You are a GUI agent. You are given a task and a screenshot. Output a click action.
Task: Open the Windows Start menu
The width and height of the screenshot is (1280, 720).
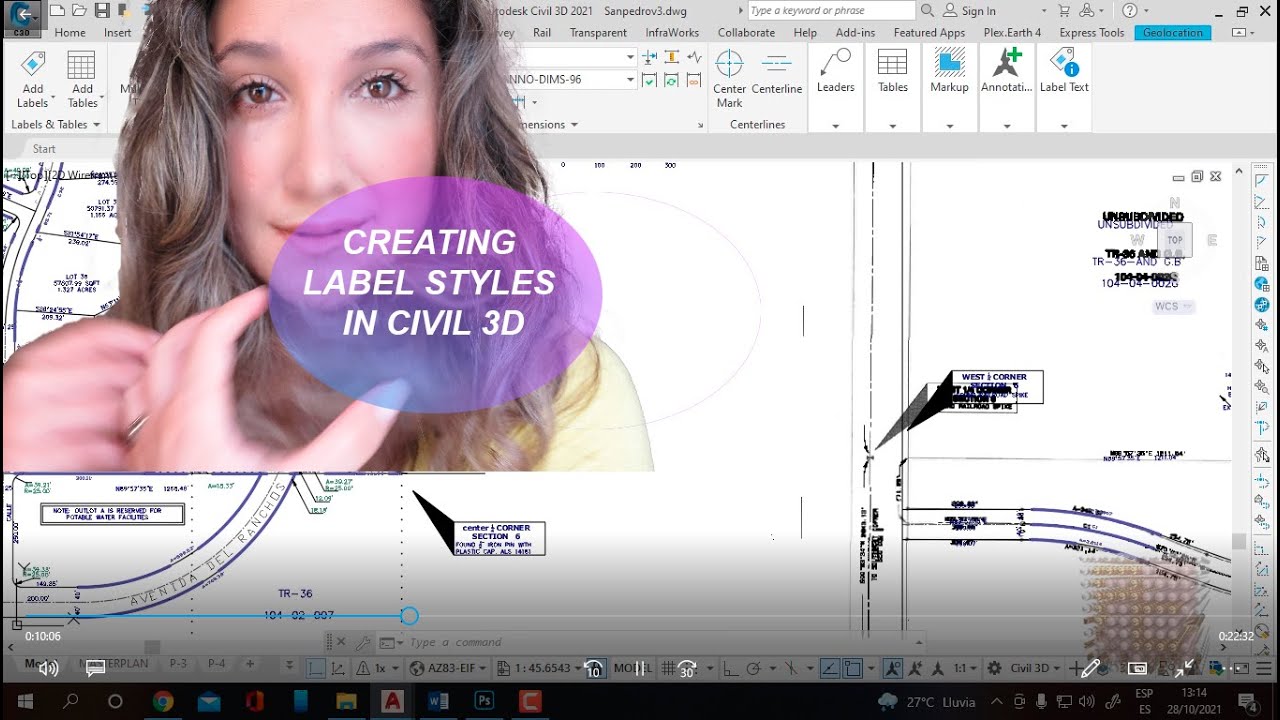(x=24, y=701)
